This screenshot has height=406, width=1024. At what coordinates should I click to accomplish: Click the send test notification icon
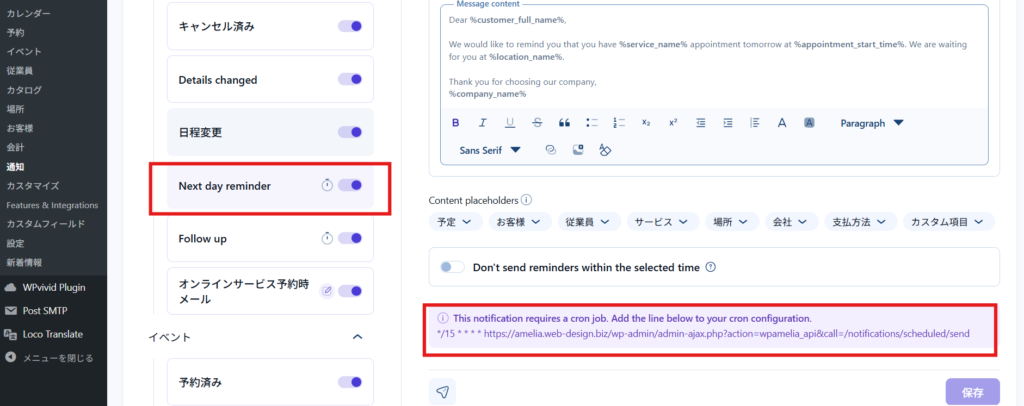pyautogui.click(x=442, y=392)
